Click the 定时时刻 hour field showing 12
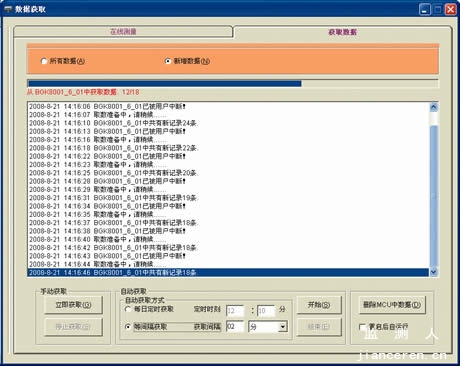Image resolution: width=460 pixels, height=366 pixels. pyautogui.click(x=235, y=311)
